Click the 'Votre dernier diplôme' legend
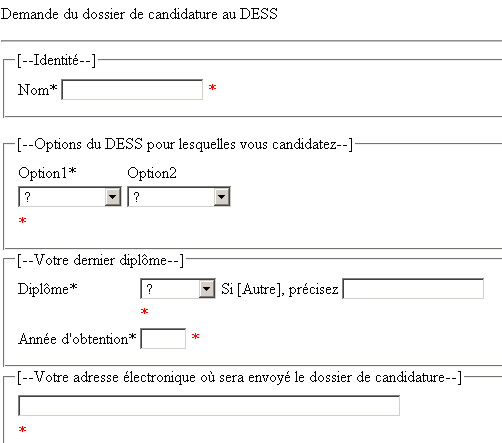The height and width of the screenshot is (443, 502). [100, 260]
